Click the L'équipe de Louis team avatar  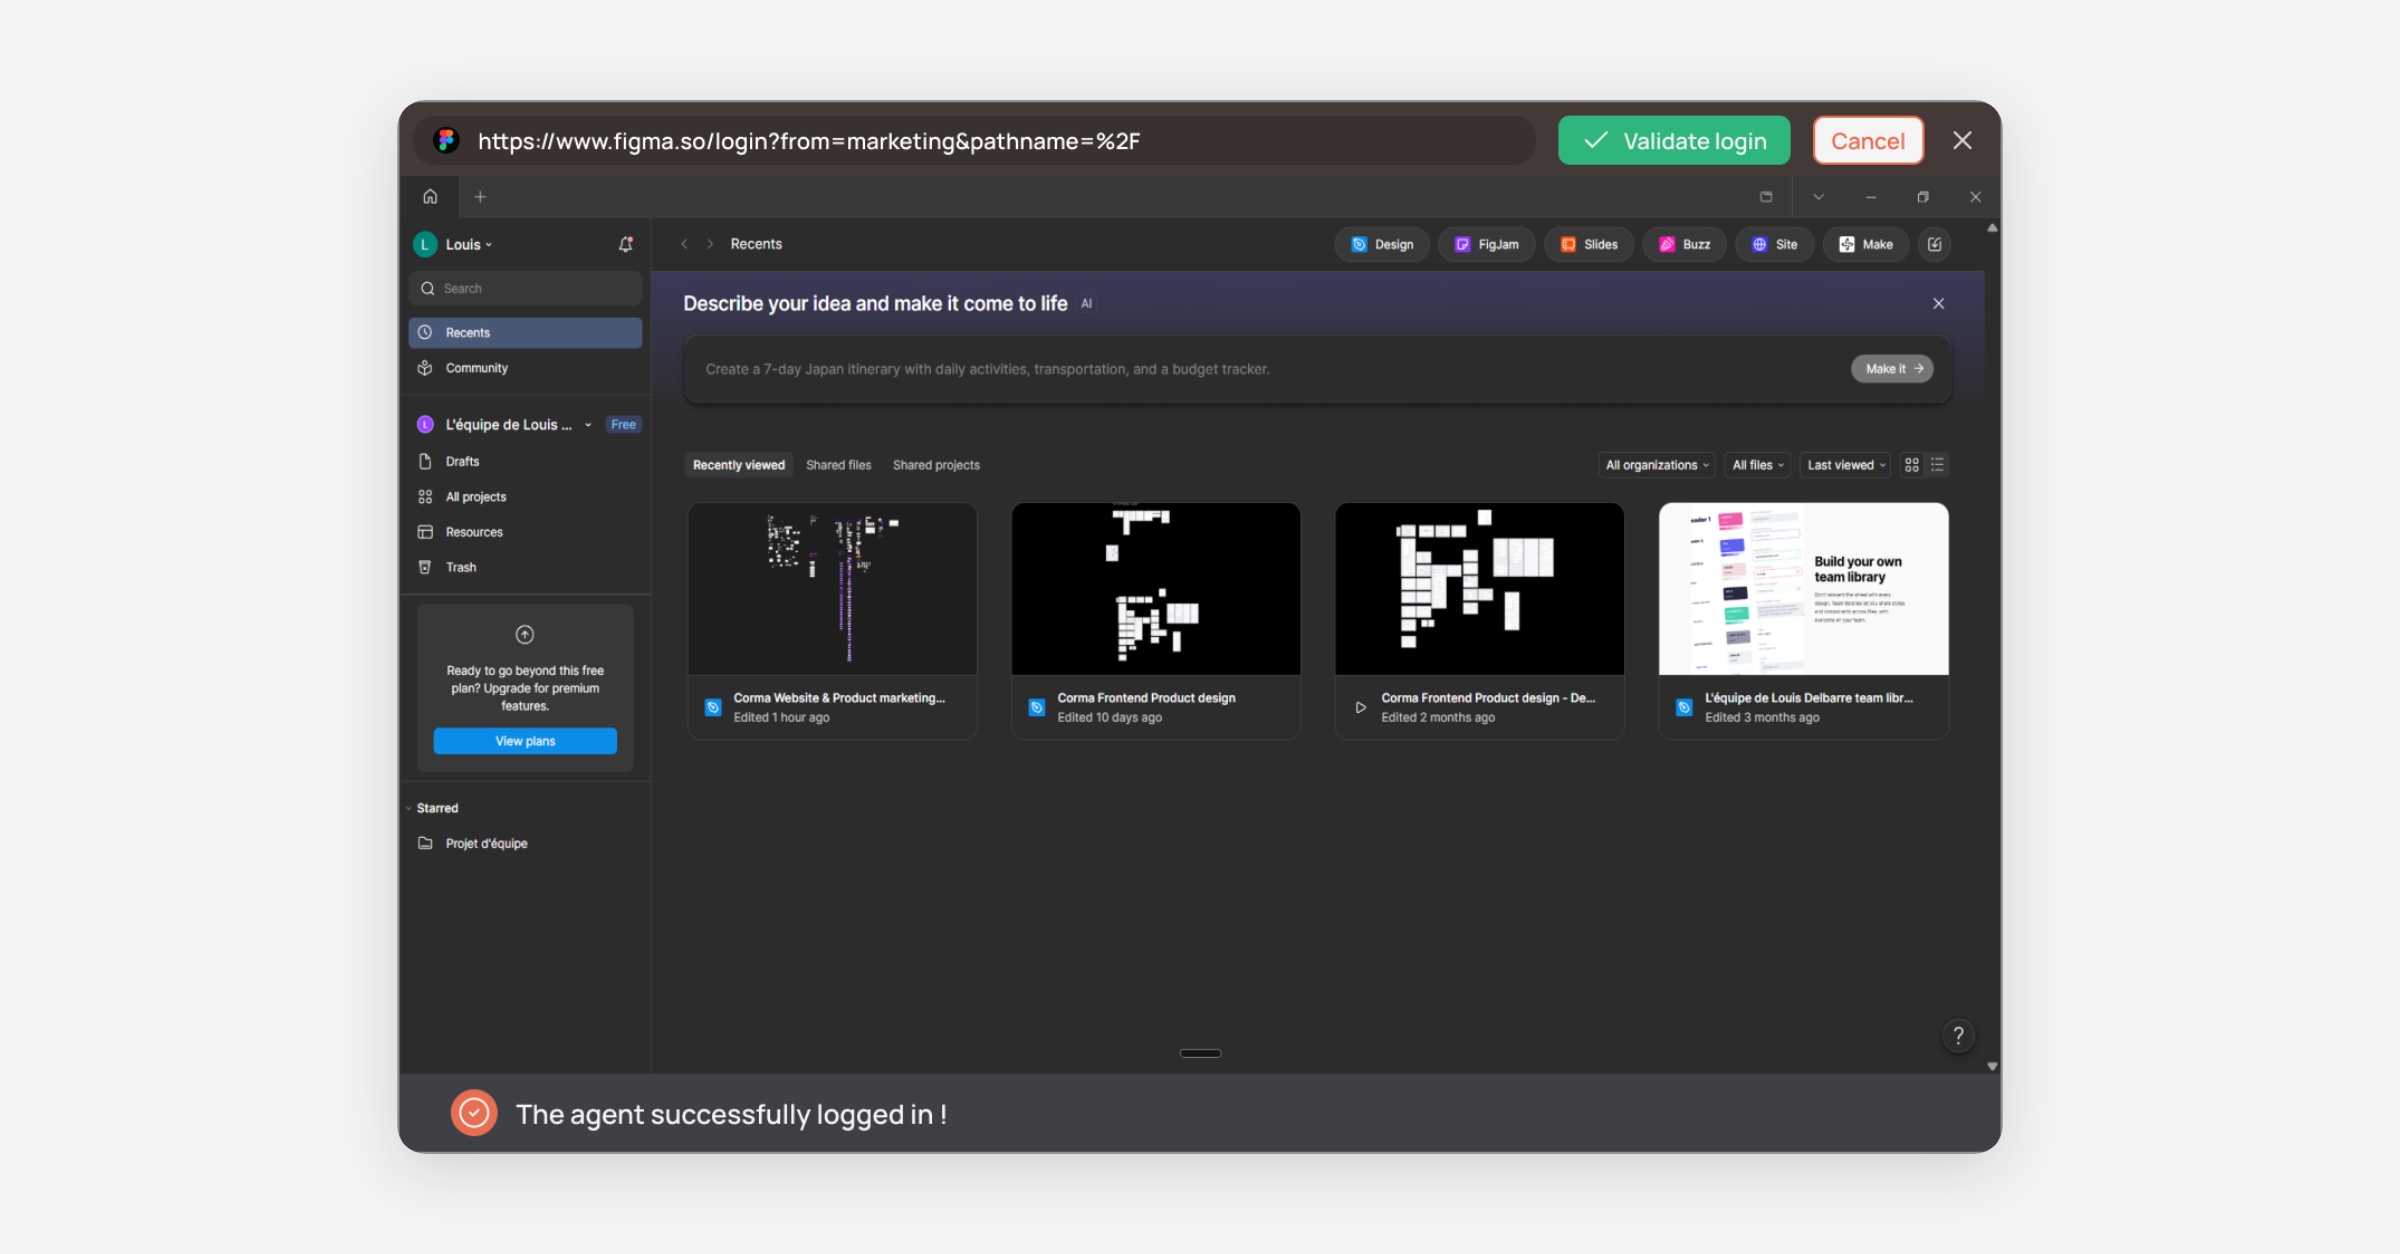click(425, 425)
